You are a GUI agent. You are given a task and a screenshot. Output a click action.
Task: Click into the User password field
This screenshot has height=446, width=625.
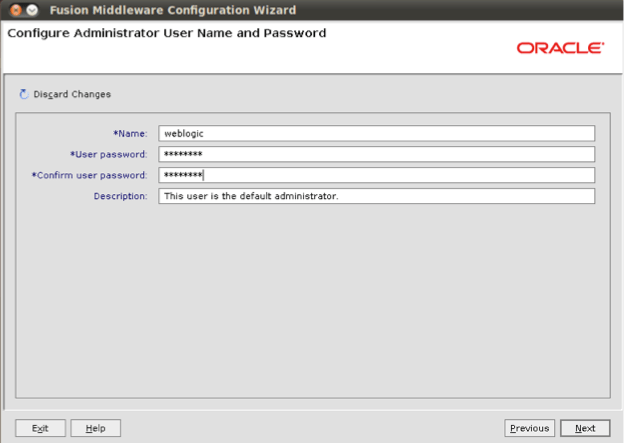point(376,154)
